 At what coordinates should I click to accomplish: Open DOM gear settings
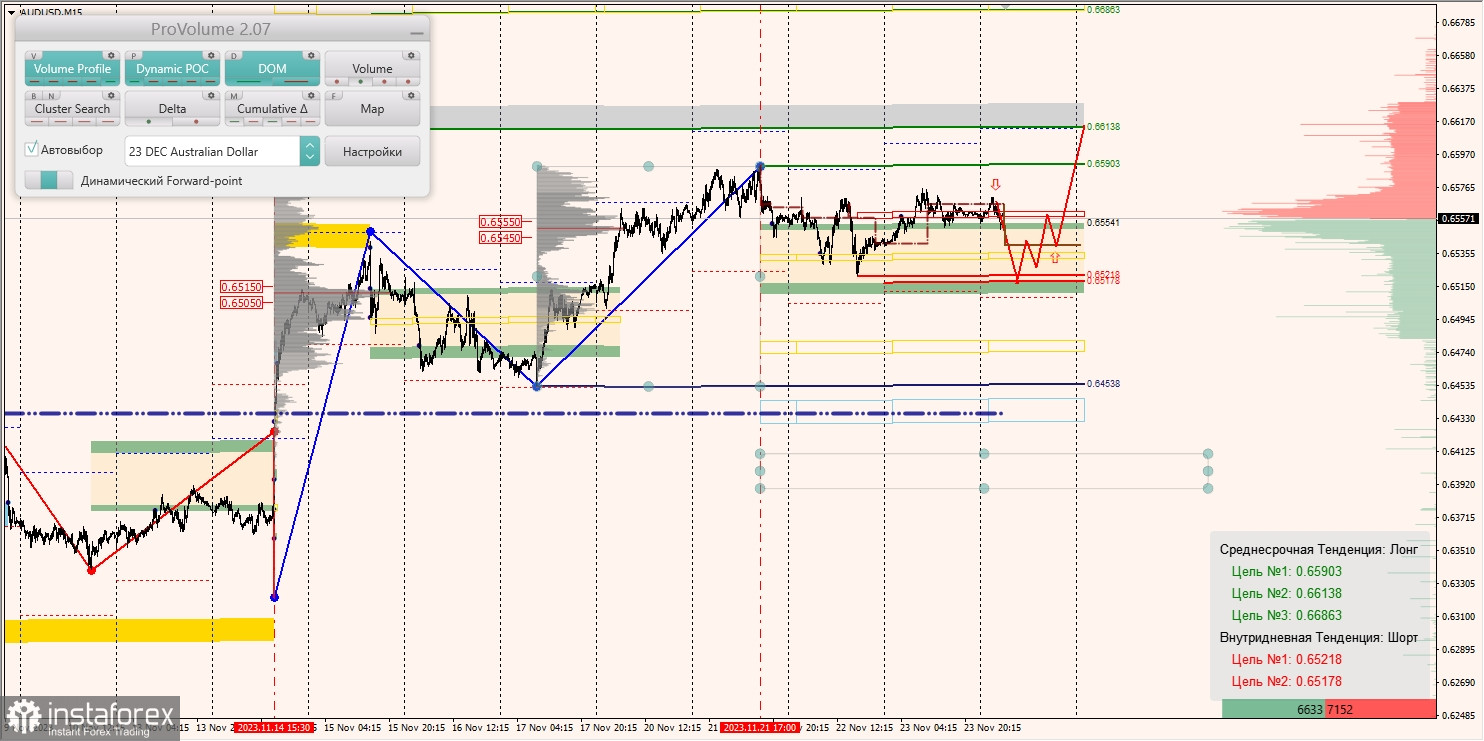pyautogui.click(x=311, y=56)
